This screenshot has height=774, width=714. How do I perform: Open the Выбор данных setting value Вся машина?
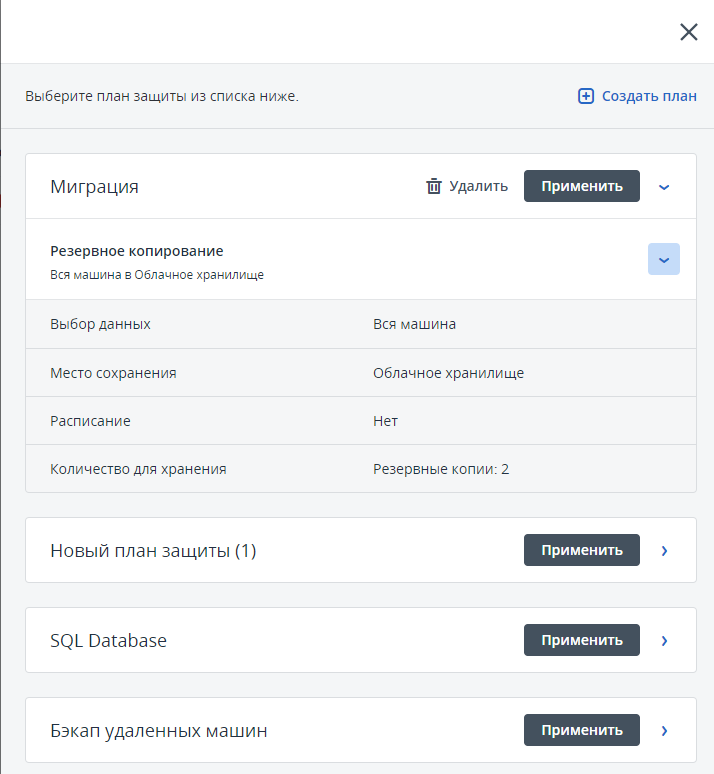tap(414, 324)
